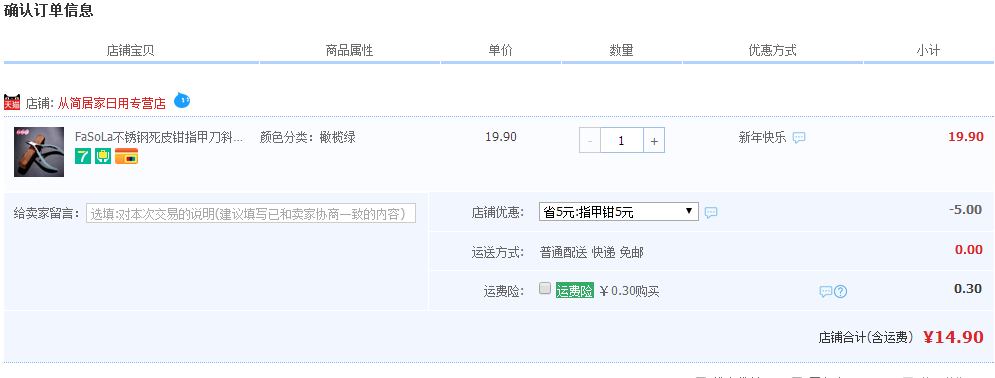Click the yellow guarantee service icon
995x378 pixels.
103,156
